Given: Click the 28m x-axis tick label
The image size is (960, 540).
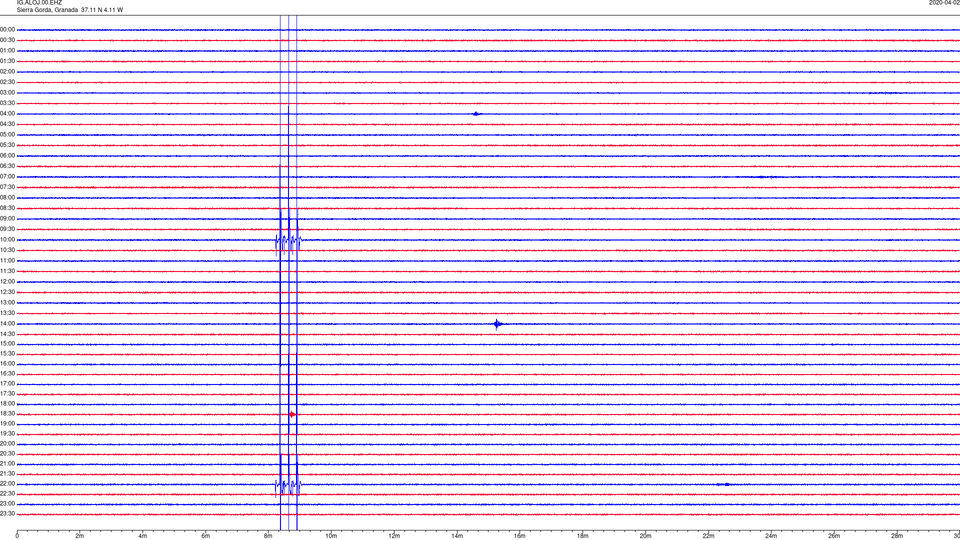Looking at the screenshot, I should pos(897,536).
